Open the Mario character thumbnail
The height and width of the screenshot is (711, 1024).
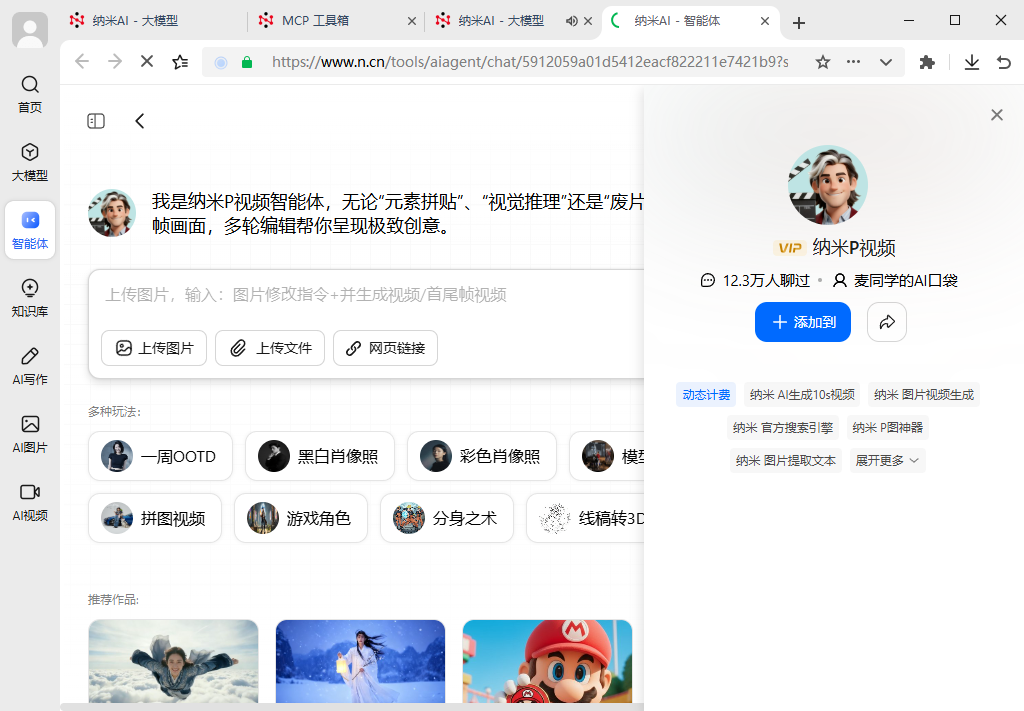pos(547,661)
